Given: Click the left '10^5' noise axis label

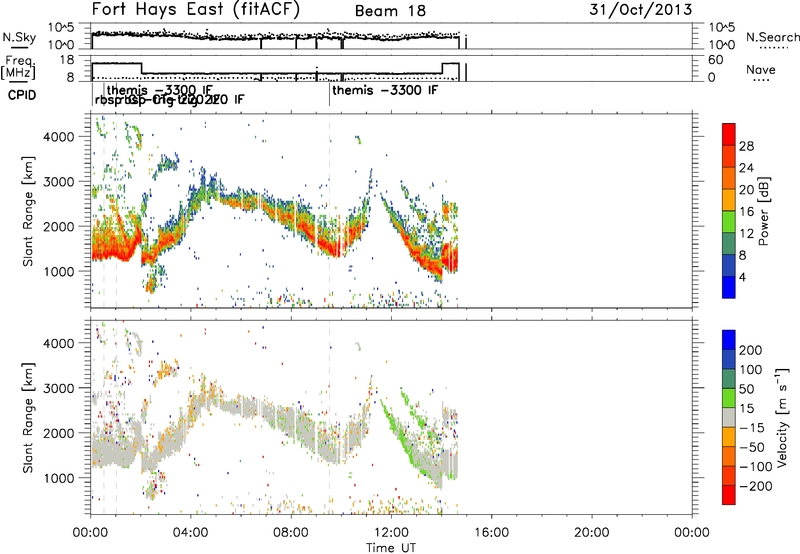Looking at the screenshot, I should 61,27.
